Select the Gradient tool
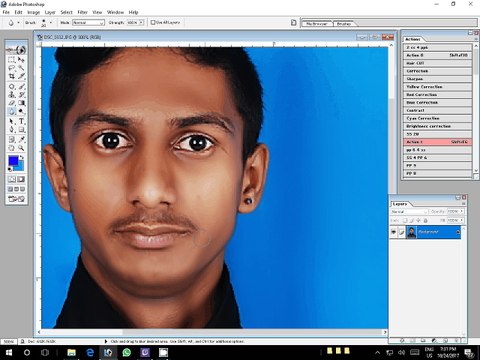 [x=21, y=103]
